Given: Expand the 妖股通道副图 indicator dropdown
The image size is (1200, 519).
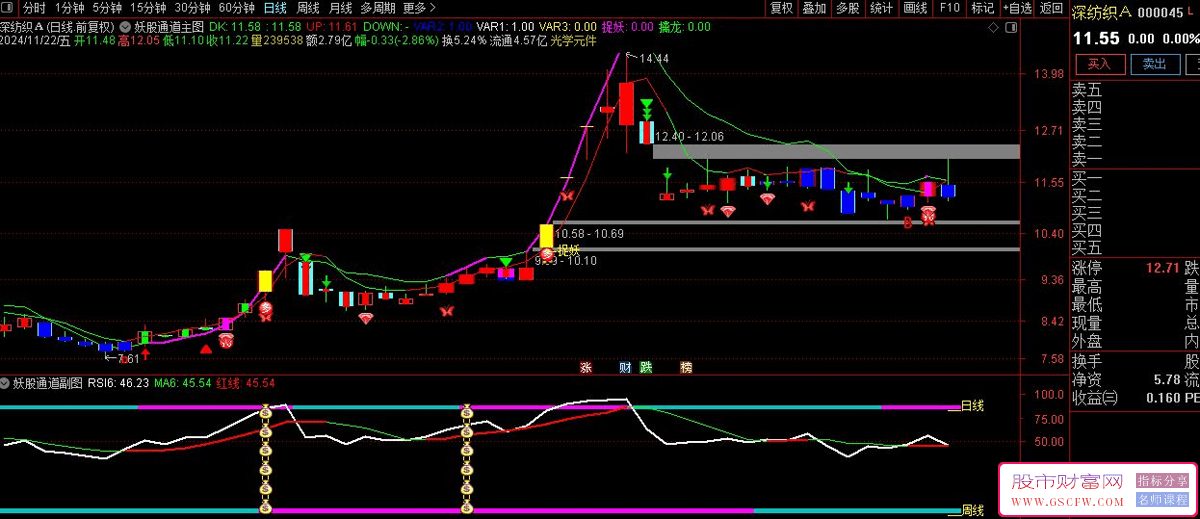Looking at the screenshot, I should point(5,382).
